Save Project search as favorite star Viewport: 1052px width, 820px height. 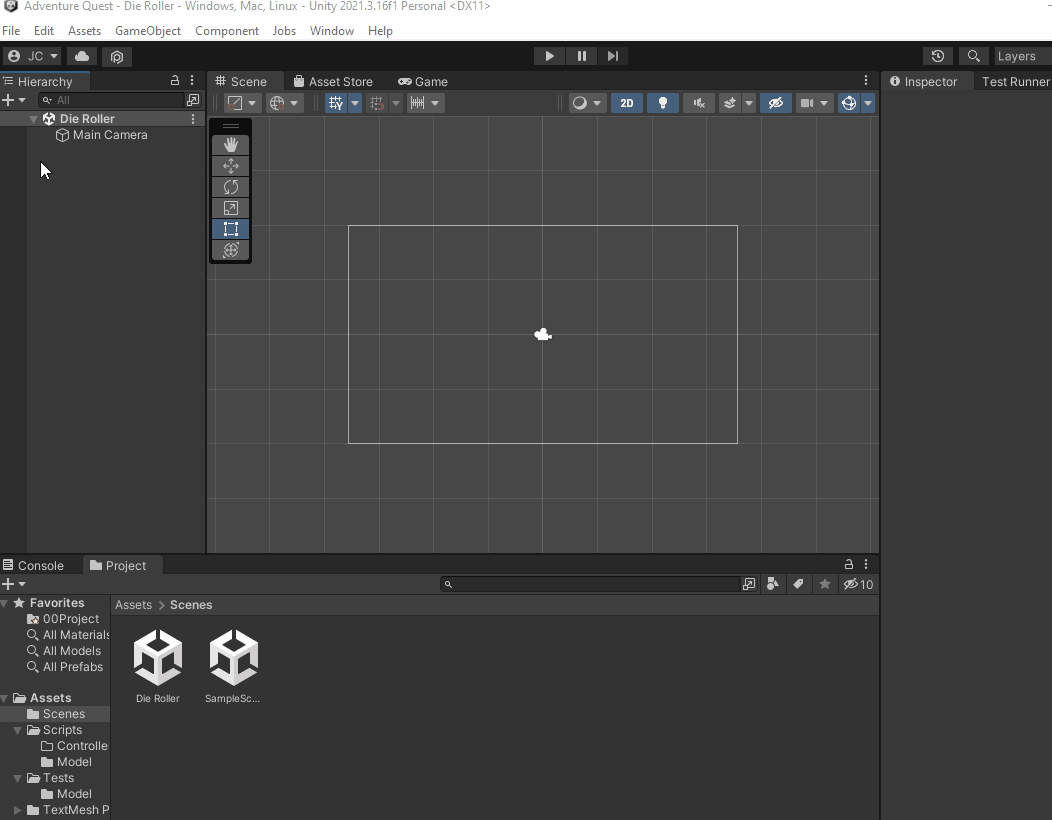(x=825, y=584)
